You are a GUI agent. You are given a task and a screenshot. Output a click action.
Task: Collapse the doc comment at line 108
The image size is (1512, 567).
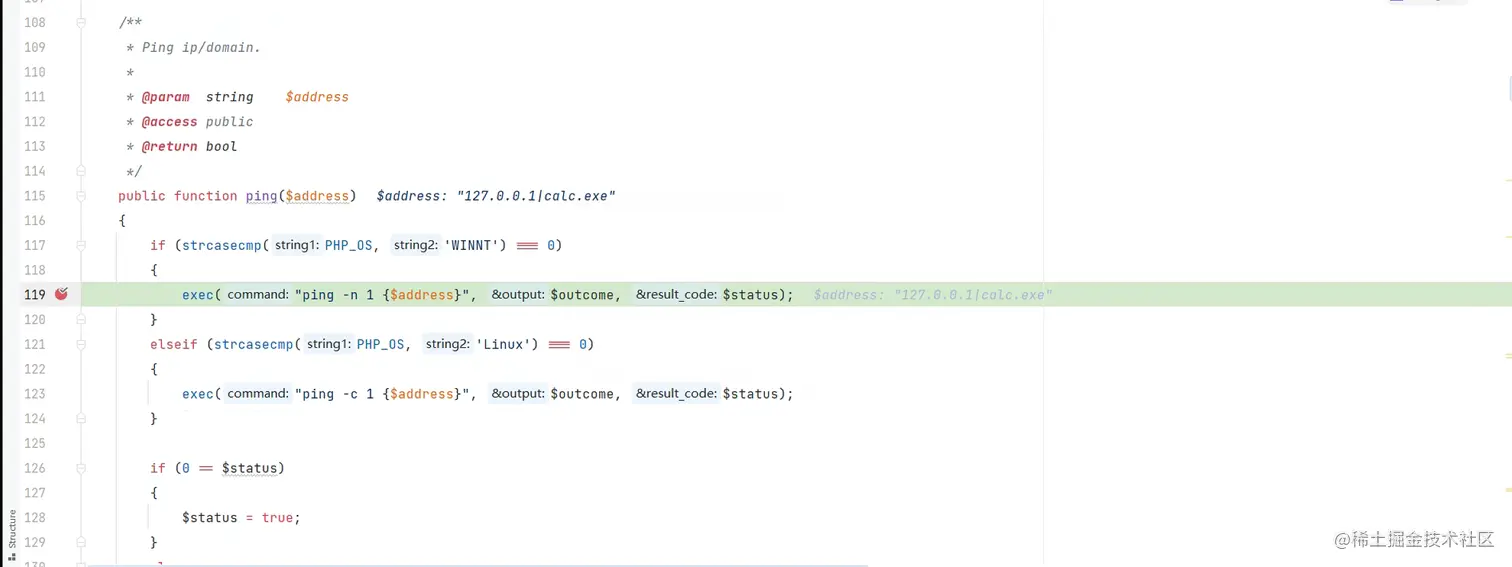(x=81, y=22)
